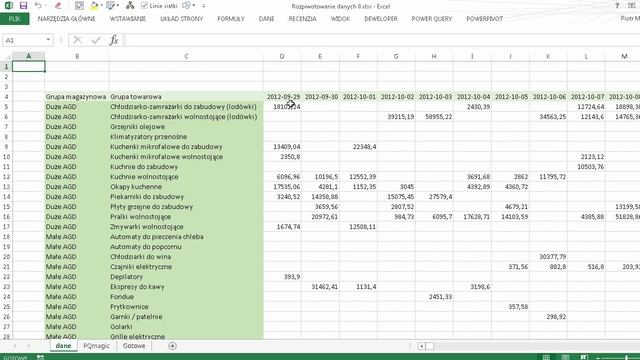Go to previous sheet with left arrow

tap(14, 346)
